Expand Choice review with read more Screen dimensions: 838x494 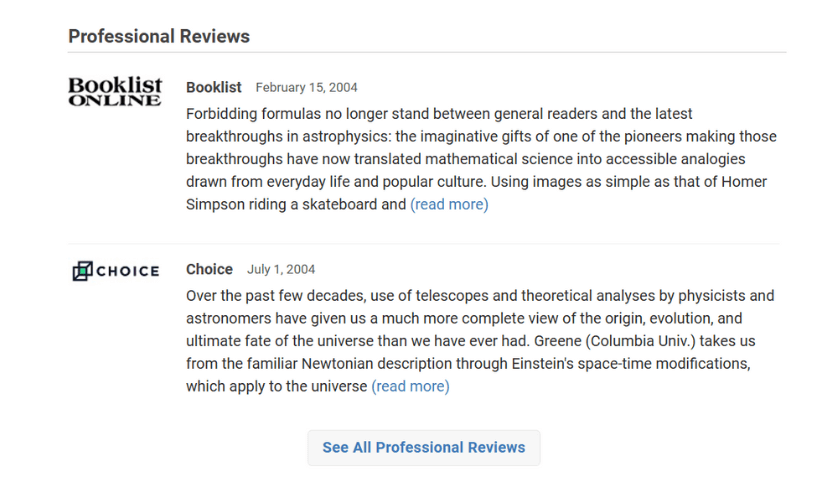click(410, 386)
